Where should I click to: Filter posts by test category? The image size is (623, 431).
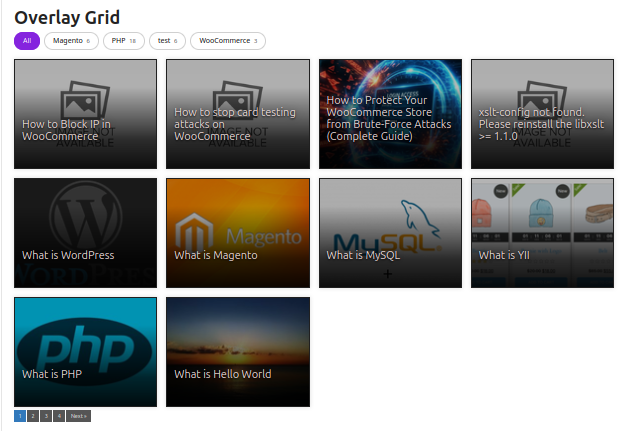click(x=167, y=41)
